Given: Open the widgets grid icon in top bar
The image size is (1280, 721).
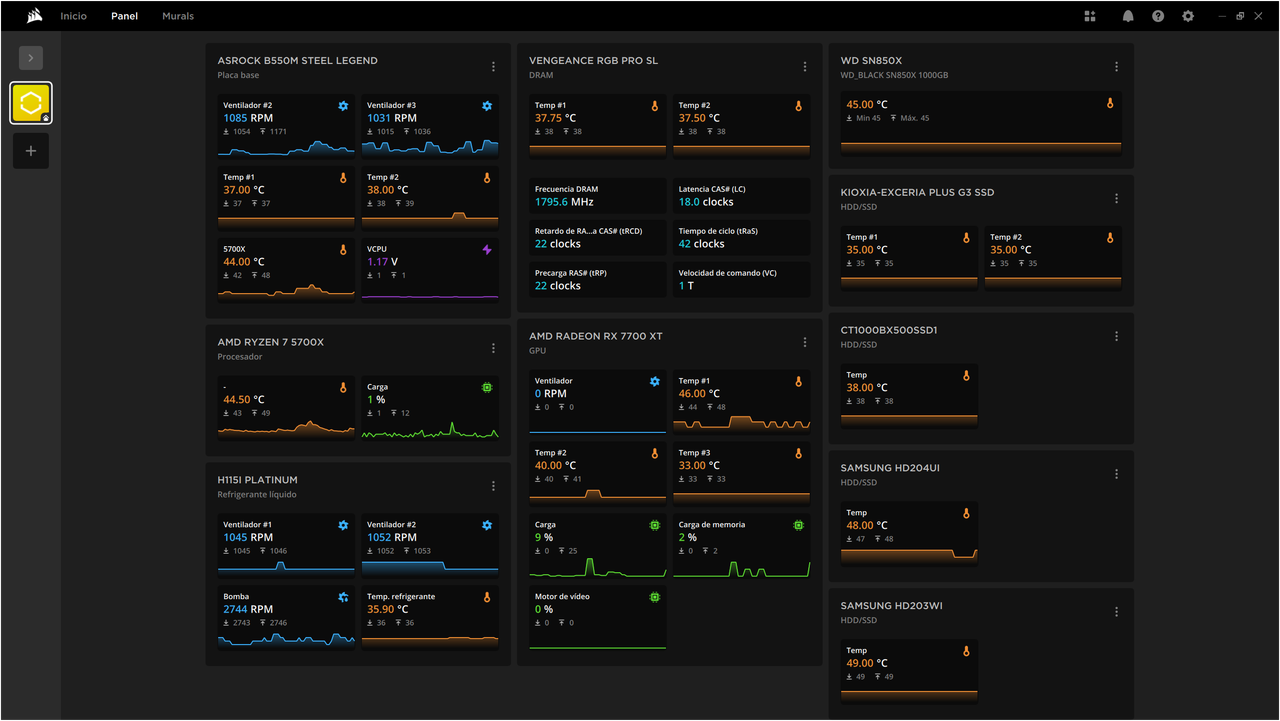Looking at the screenshot, I should 1090,16.
